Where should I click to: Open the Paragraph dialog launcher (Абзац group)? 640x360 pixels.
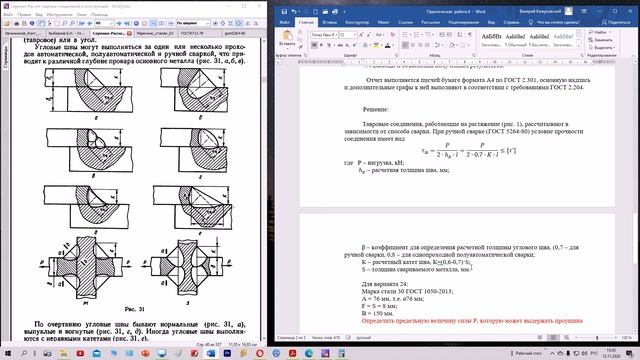pyautogui.click(x=473, y=55)
